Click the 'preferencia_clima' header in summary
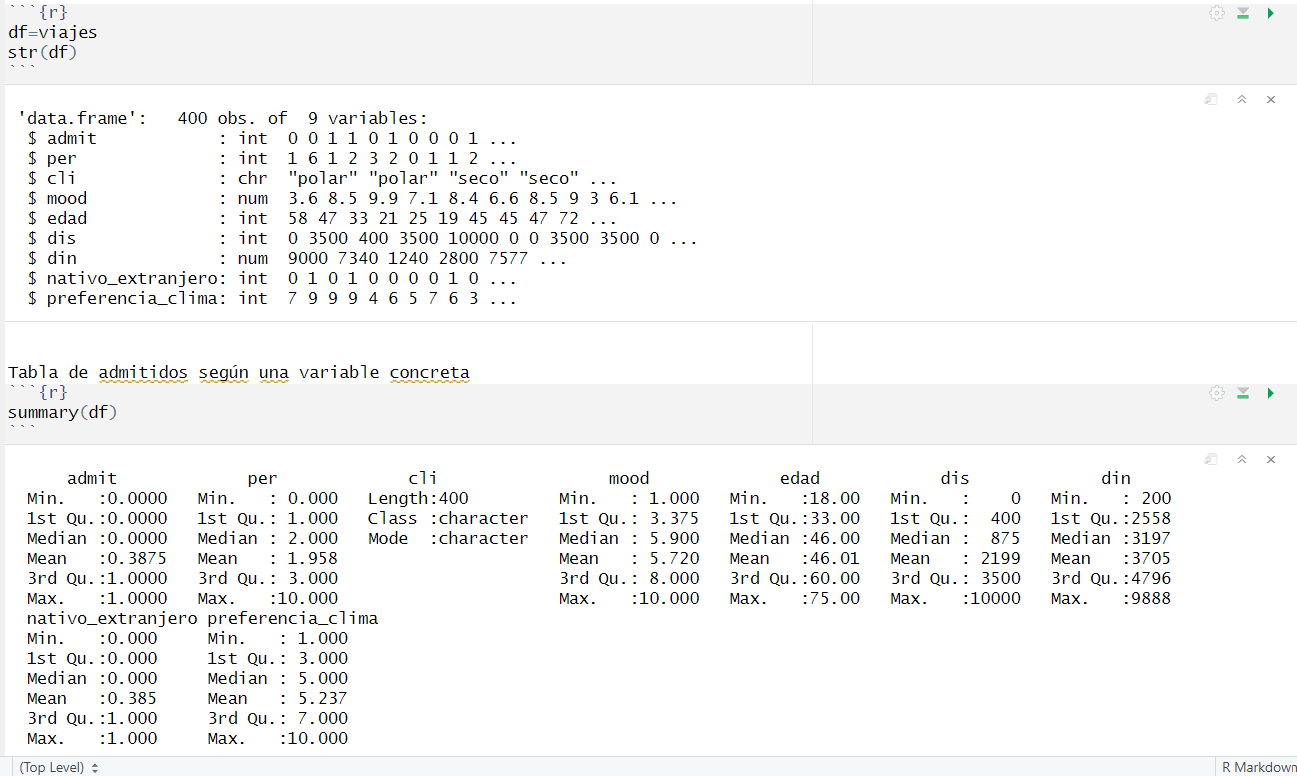 [x=293, y=618]
